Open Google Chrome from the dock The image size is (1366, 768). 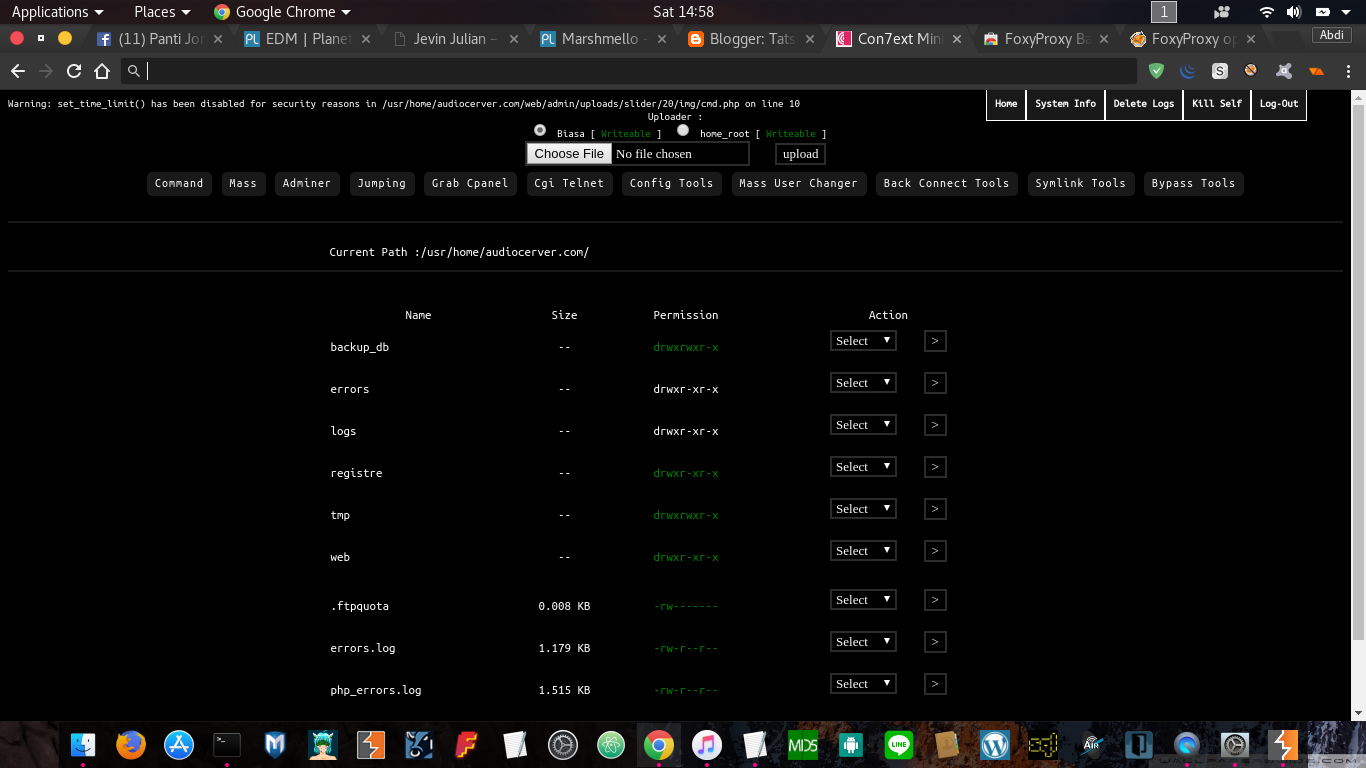pos(658,745)
